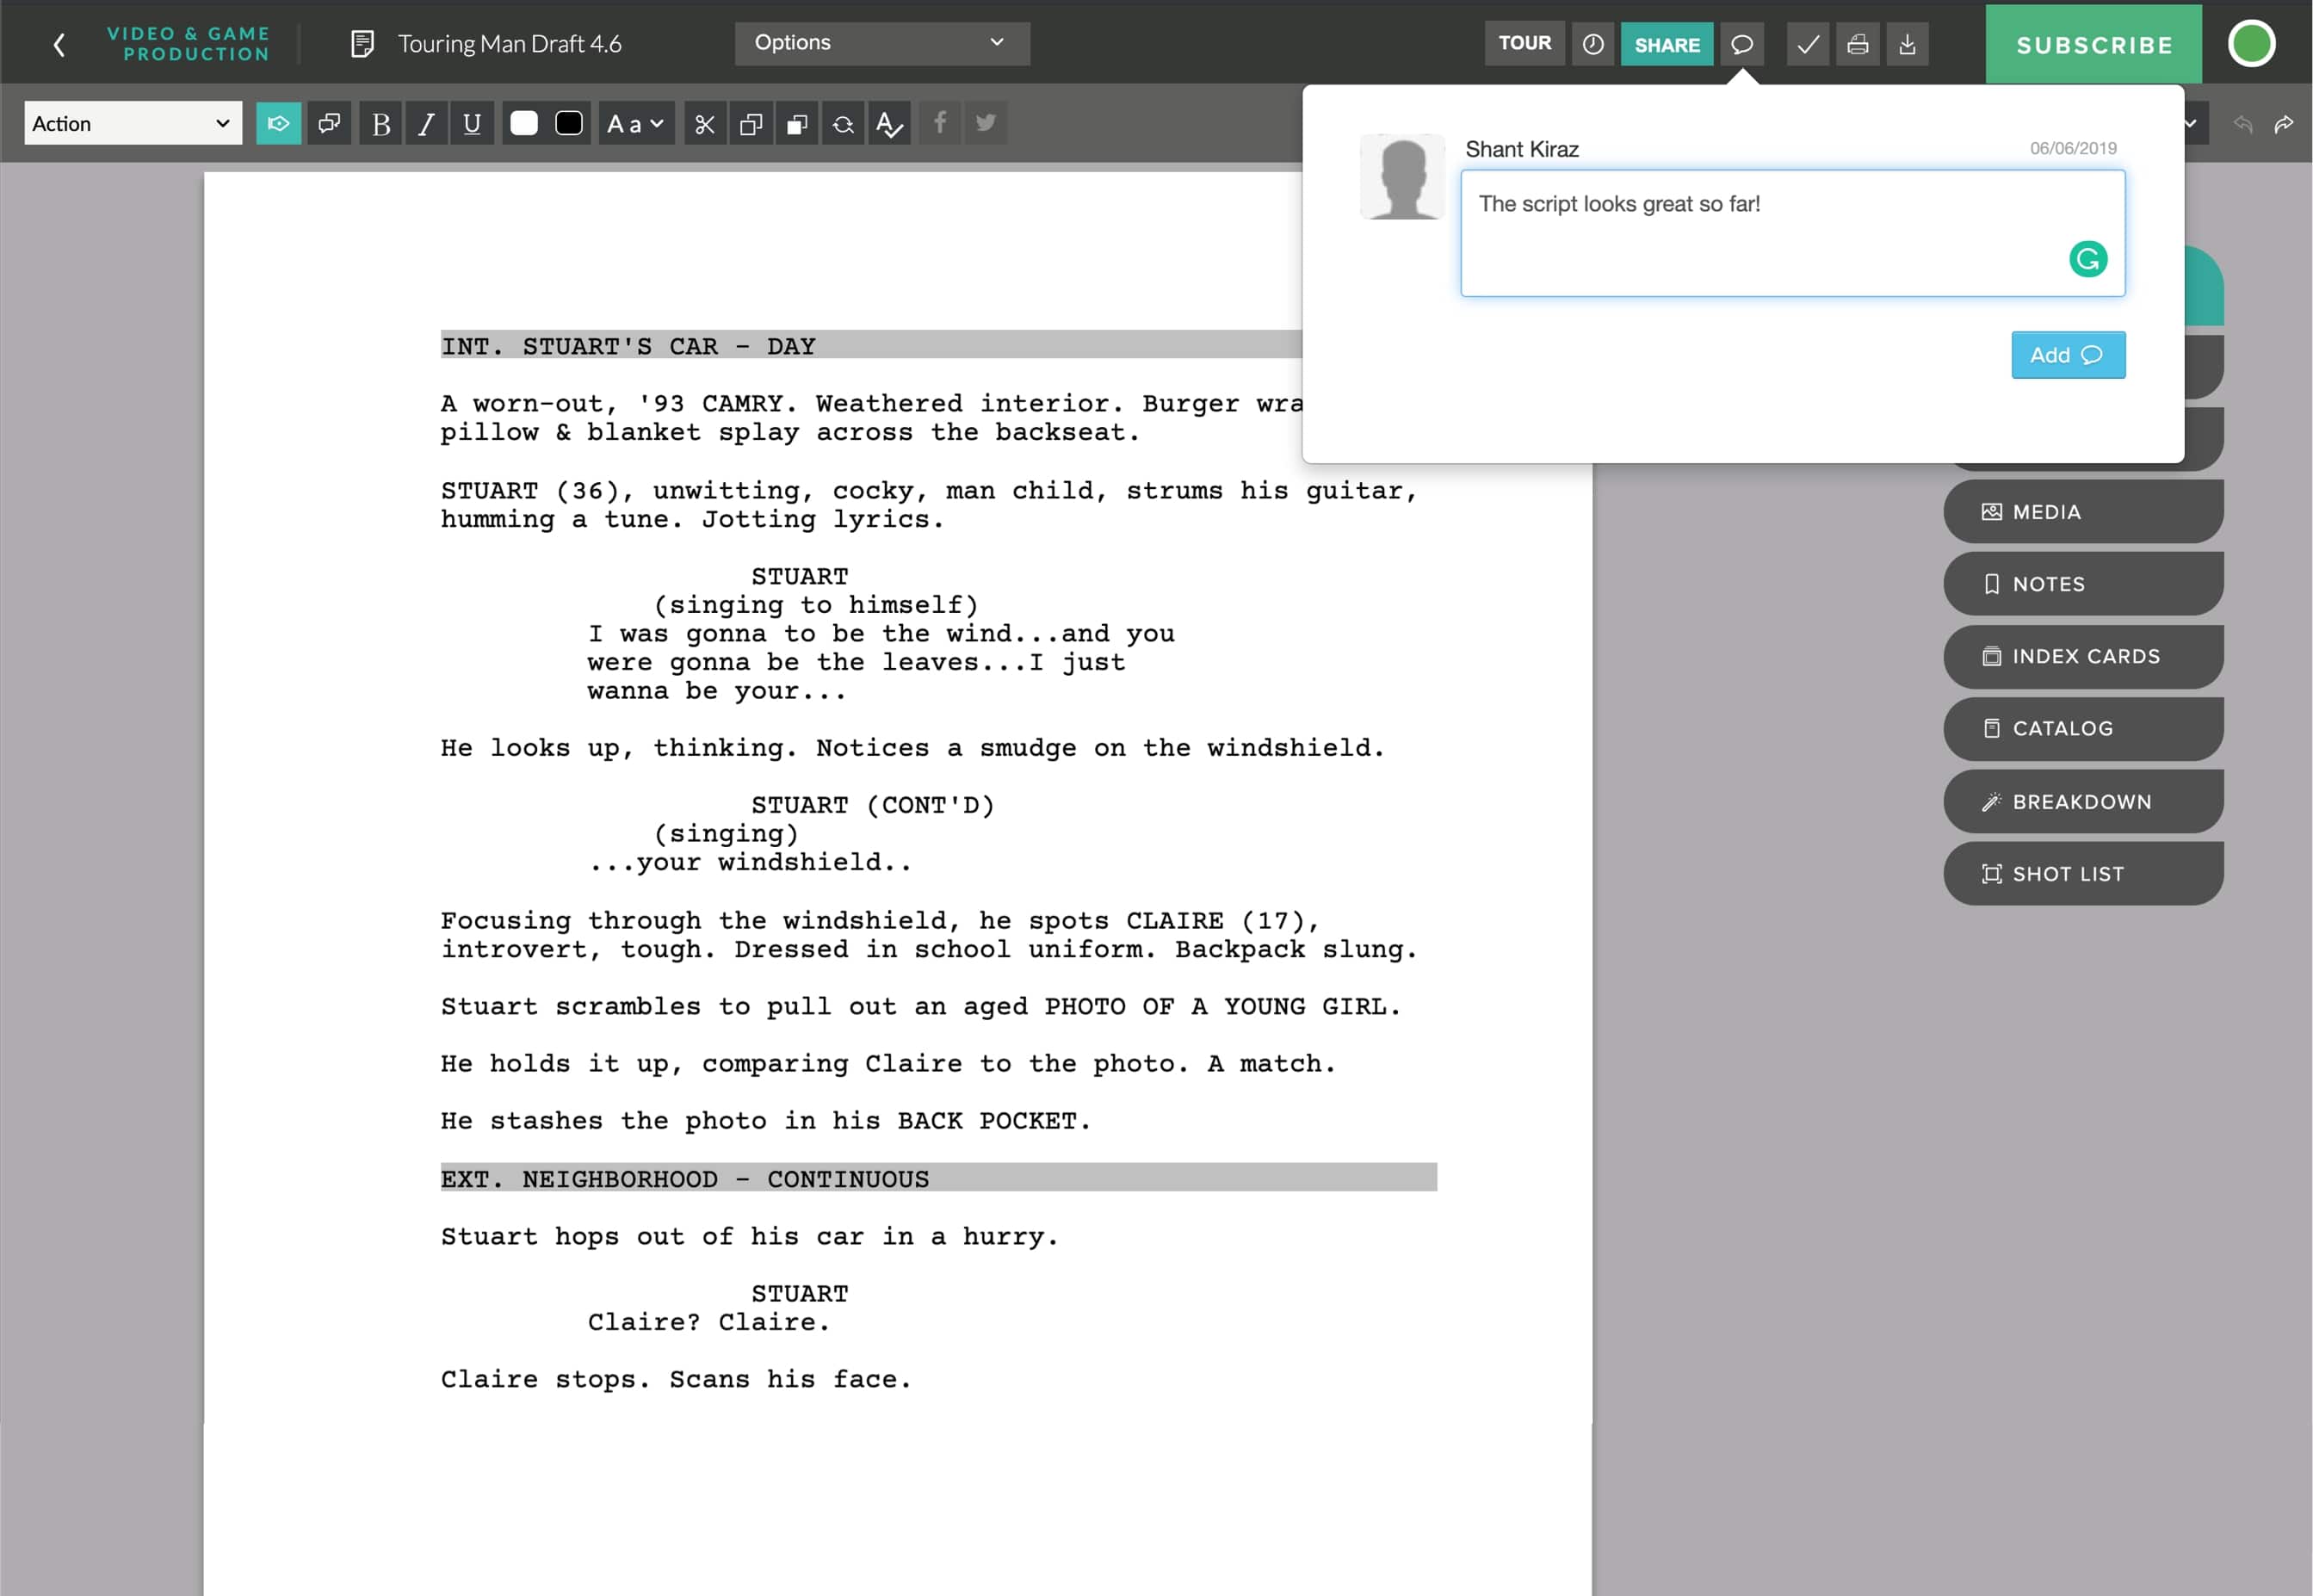This screenshot has width=2313, height=1596.
Task: Click the Tour button in top bar
Action: 1522,44
